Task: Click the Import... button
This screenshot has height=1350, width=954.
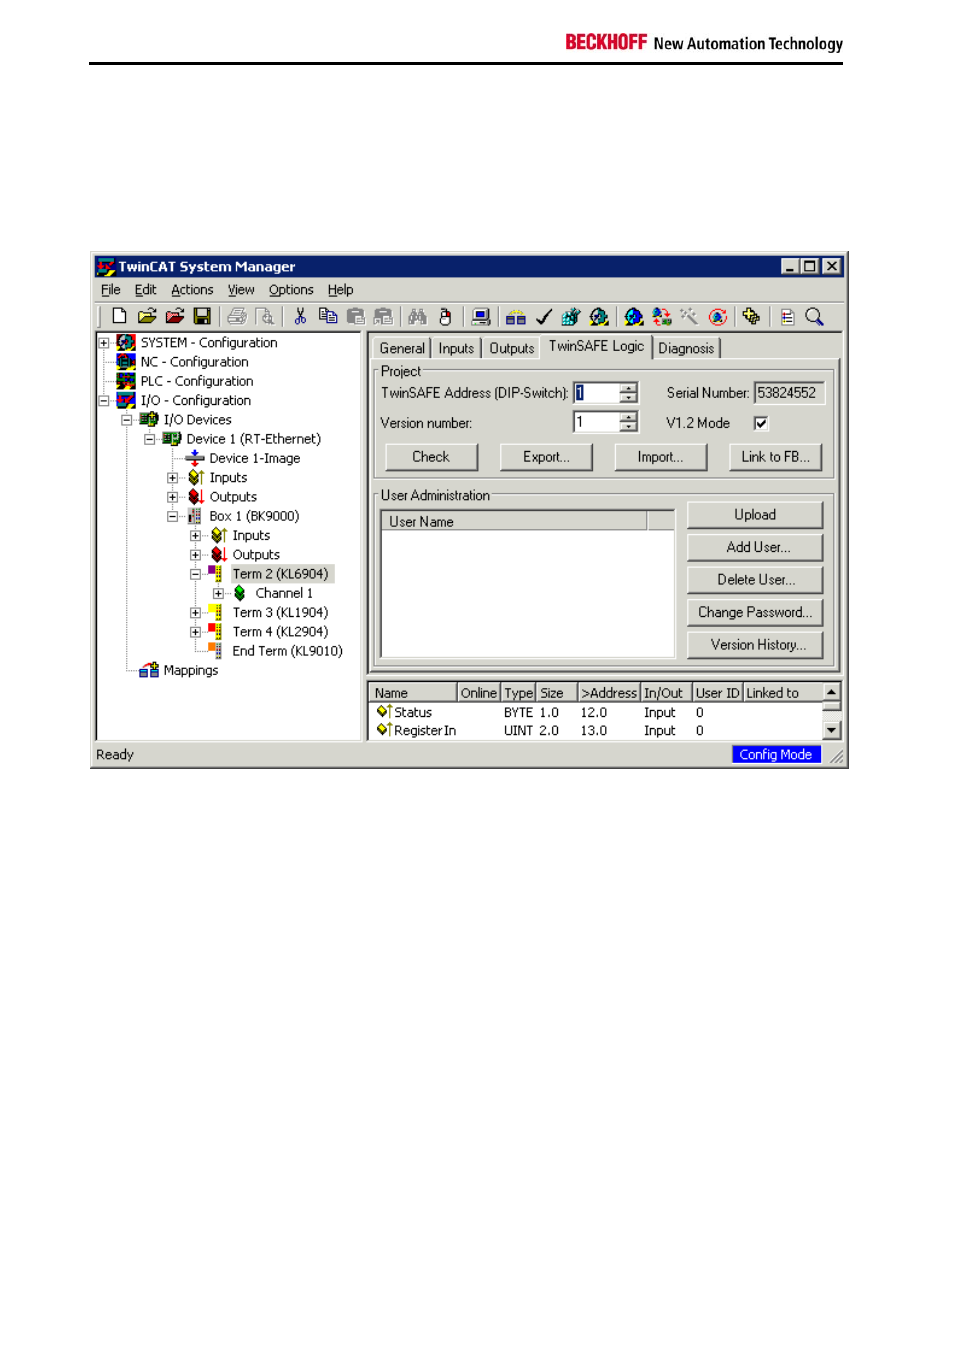Action: (660, 457)
